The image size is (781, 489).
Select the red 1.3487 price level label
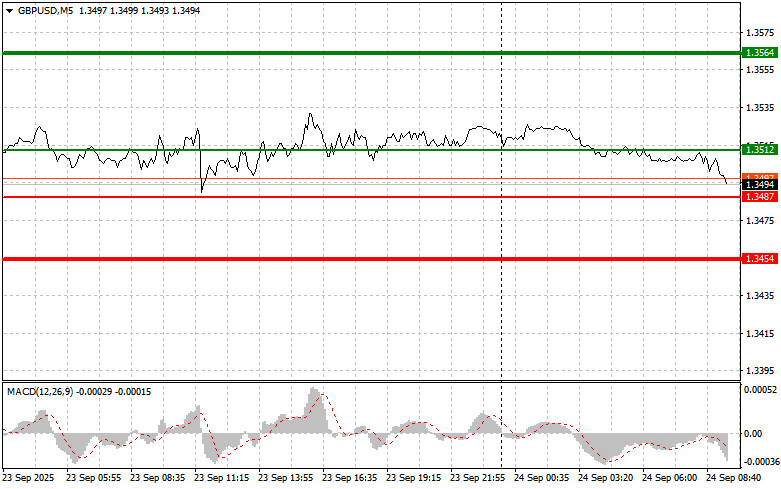coord(760,197)
